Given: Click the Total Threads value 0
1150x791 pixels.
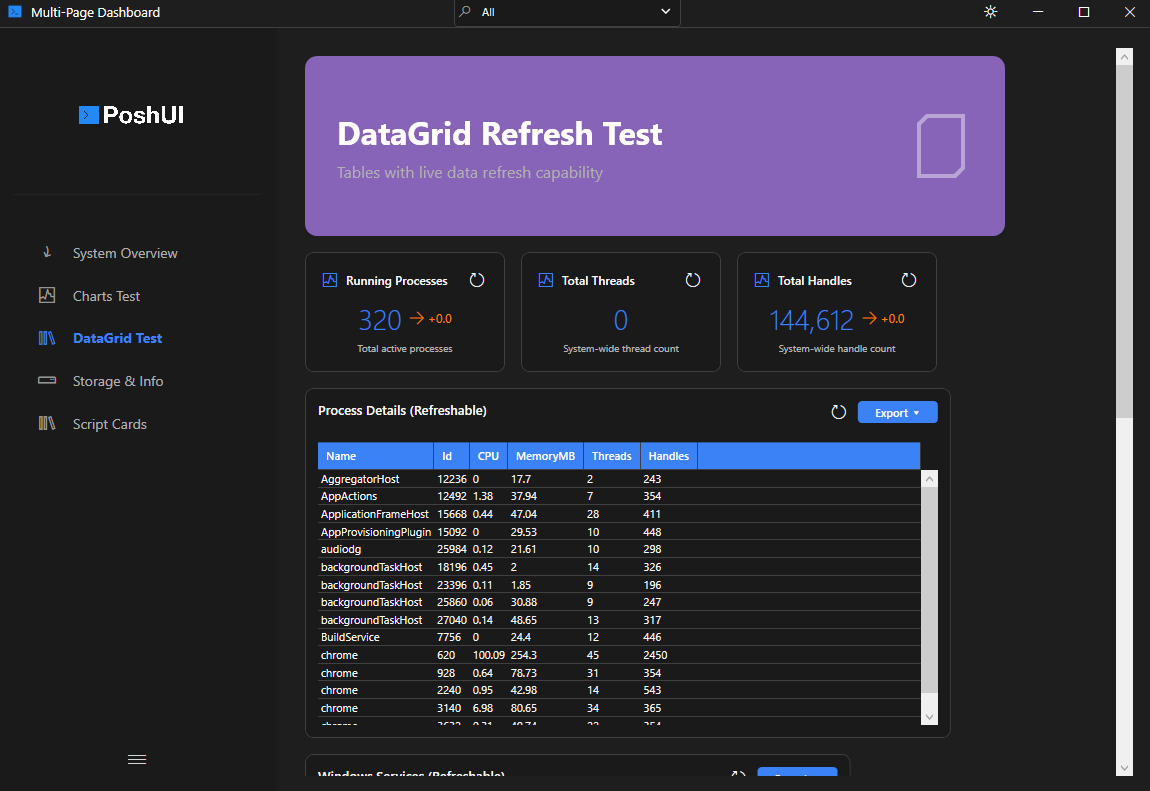Looking at the screenshot, I should [620, 320].
